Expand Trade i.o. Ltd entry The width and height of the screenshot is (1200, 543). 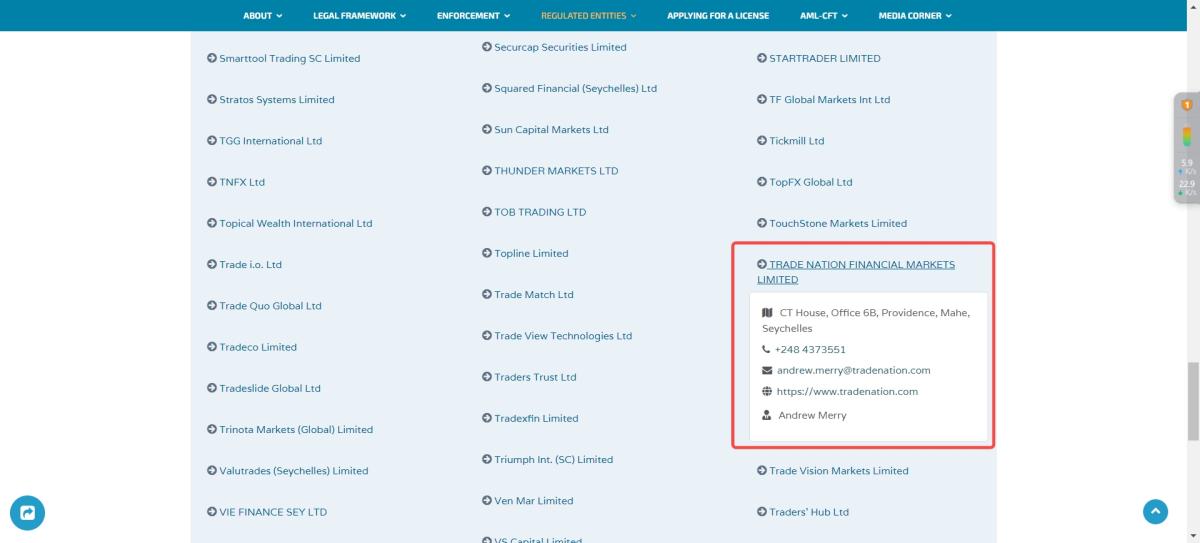(244, 265)
